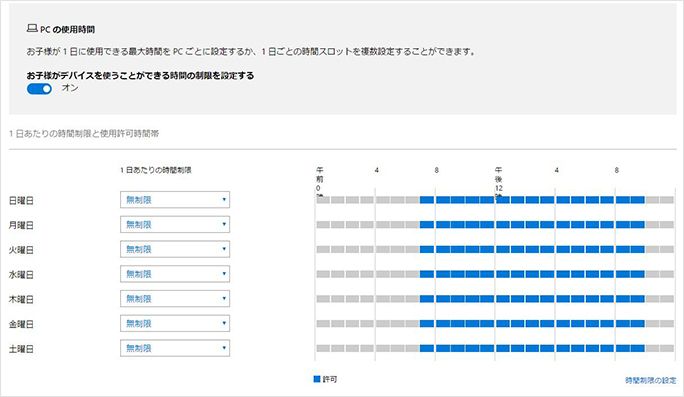The width and height of the screenshot is (684, 397).
Task: Click the first gray slot for 金曜日
Action: tap(323, 324)
